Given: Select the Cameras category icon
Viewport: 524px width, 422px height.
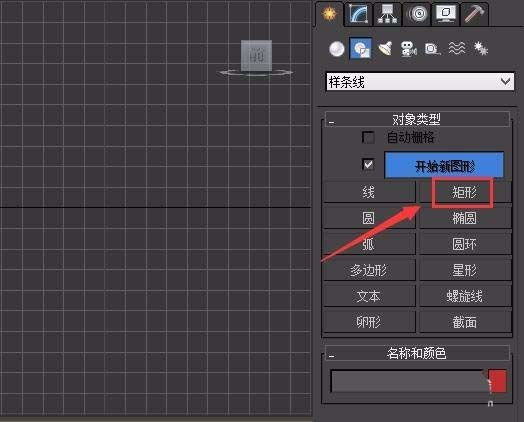Looking at the screenshot, I should (x=408, y=49).
